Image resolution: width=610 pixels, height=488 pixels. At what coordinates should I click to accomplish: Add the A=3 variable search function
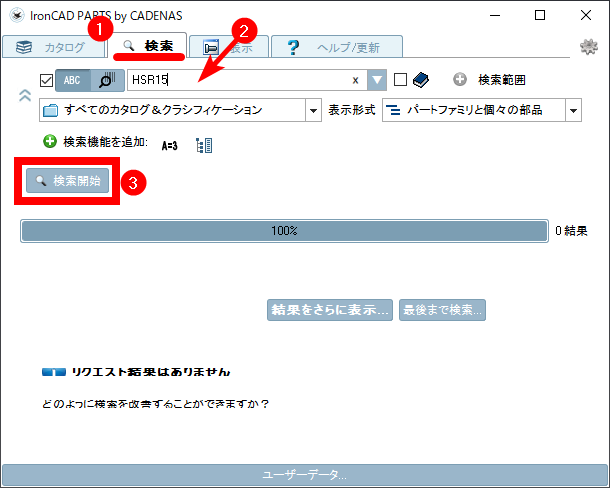[x=170, y=146]
